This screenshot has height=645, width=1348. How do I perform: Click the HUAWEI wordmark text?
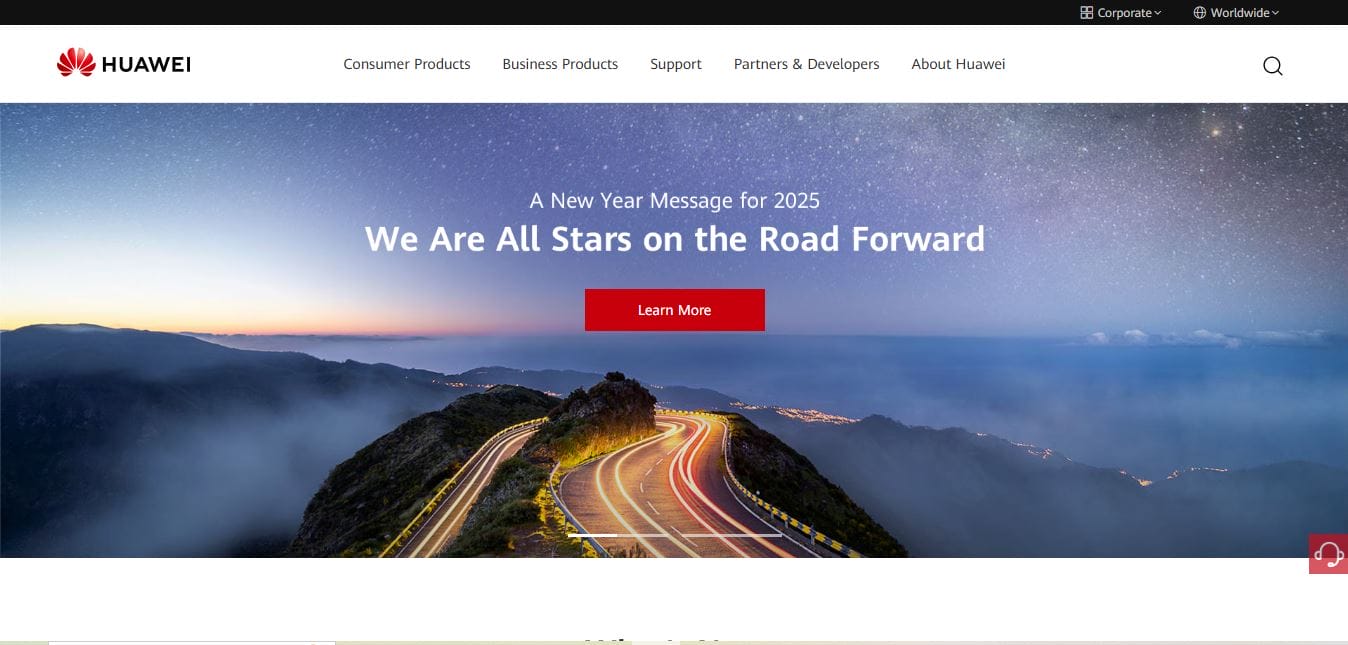pos(146,65)
